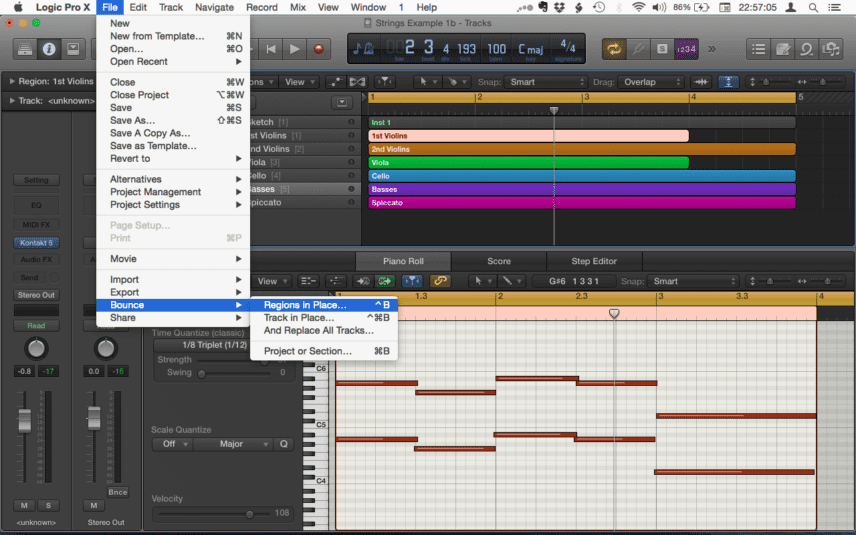The width and height of the screenshot is (856, 535).
Task: Open the Tracks Snap Smart dropdown
Action: tap(545, 82)
